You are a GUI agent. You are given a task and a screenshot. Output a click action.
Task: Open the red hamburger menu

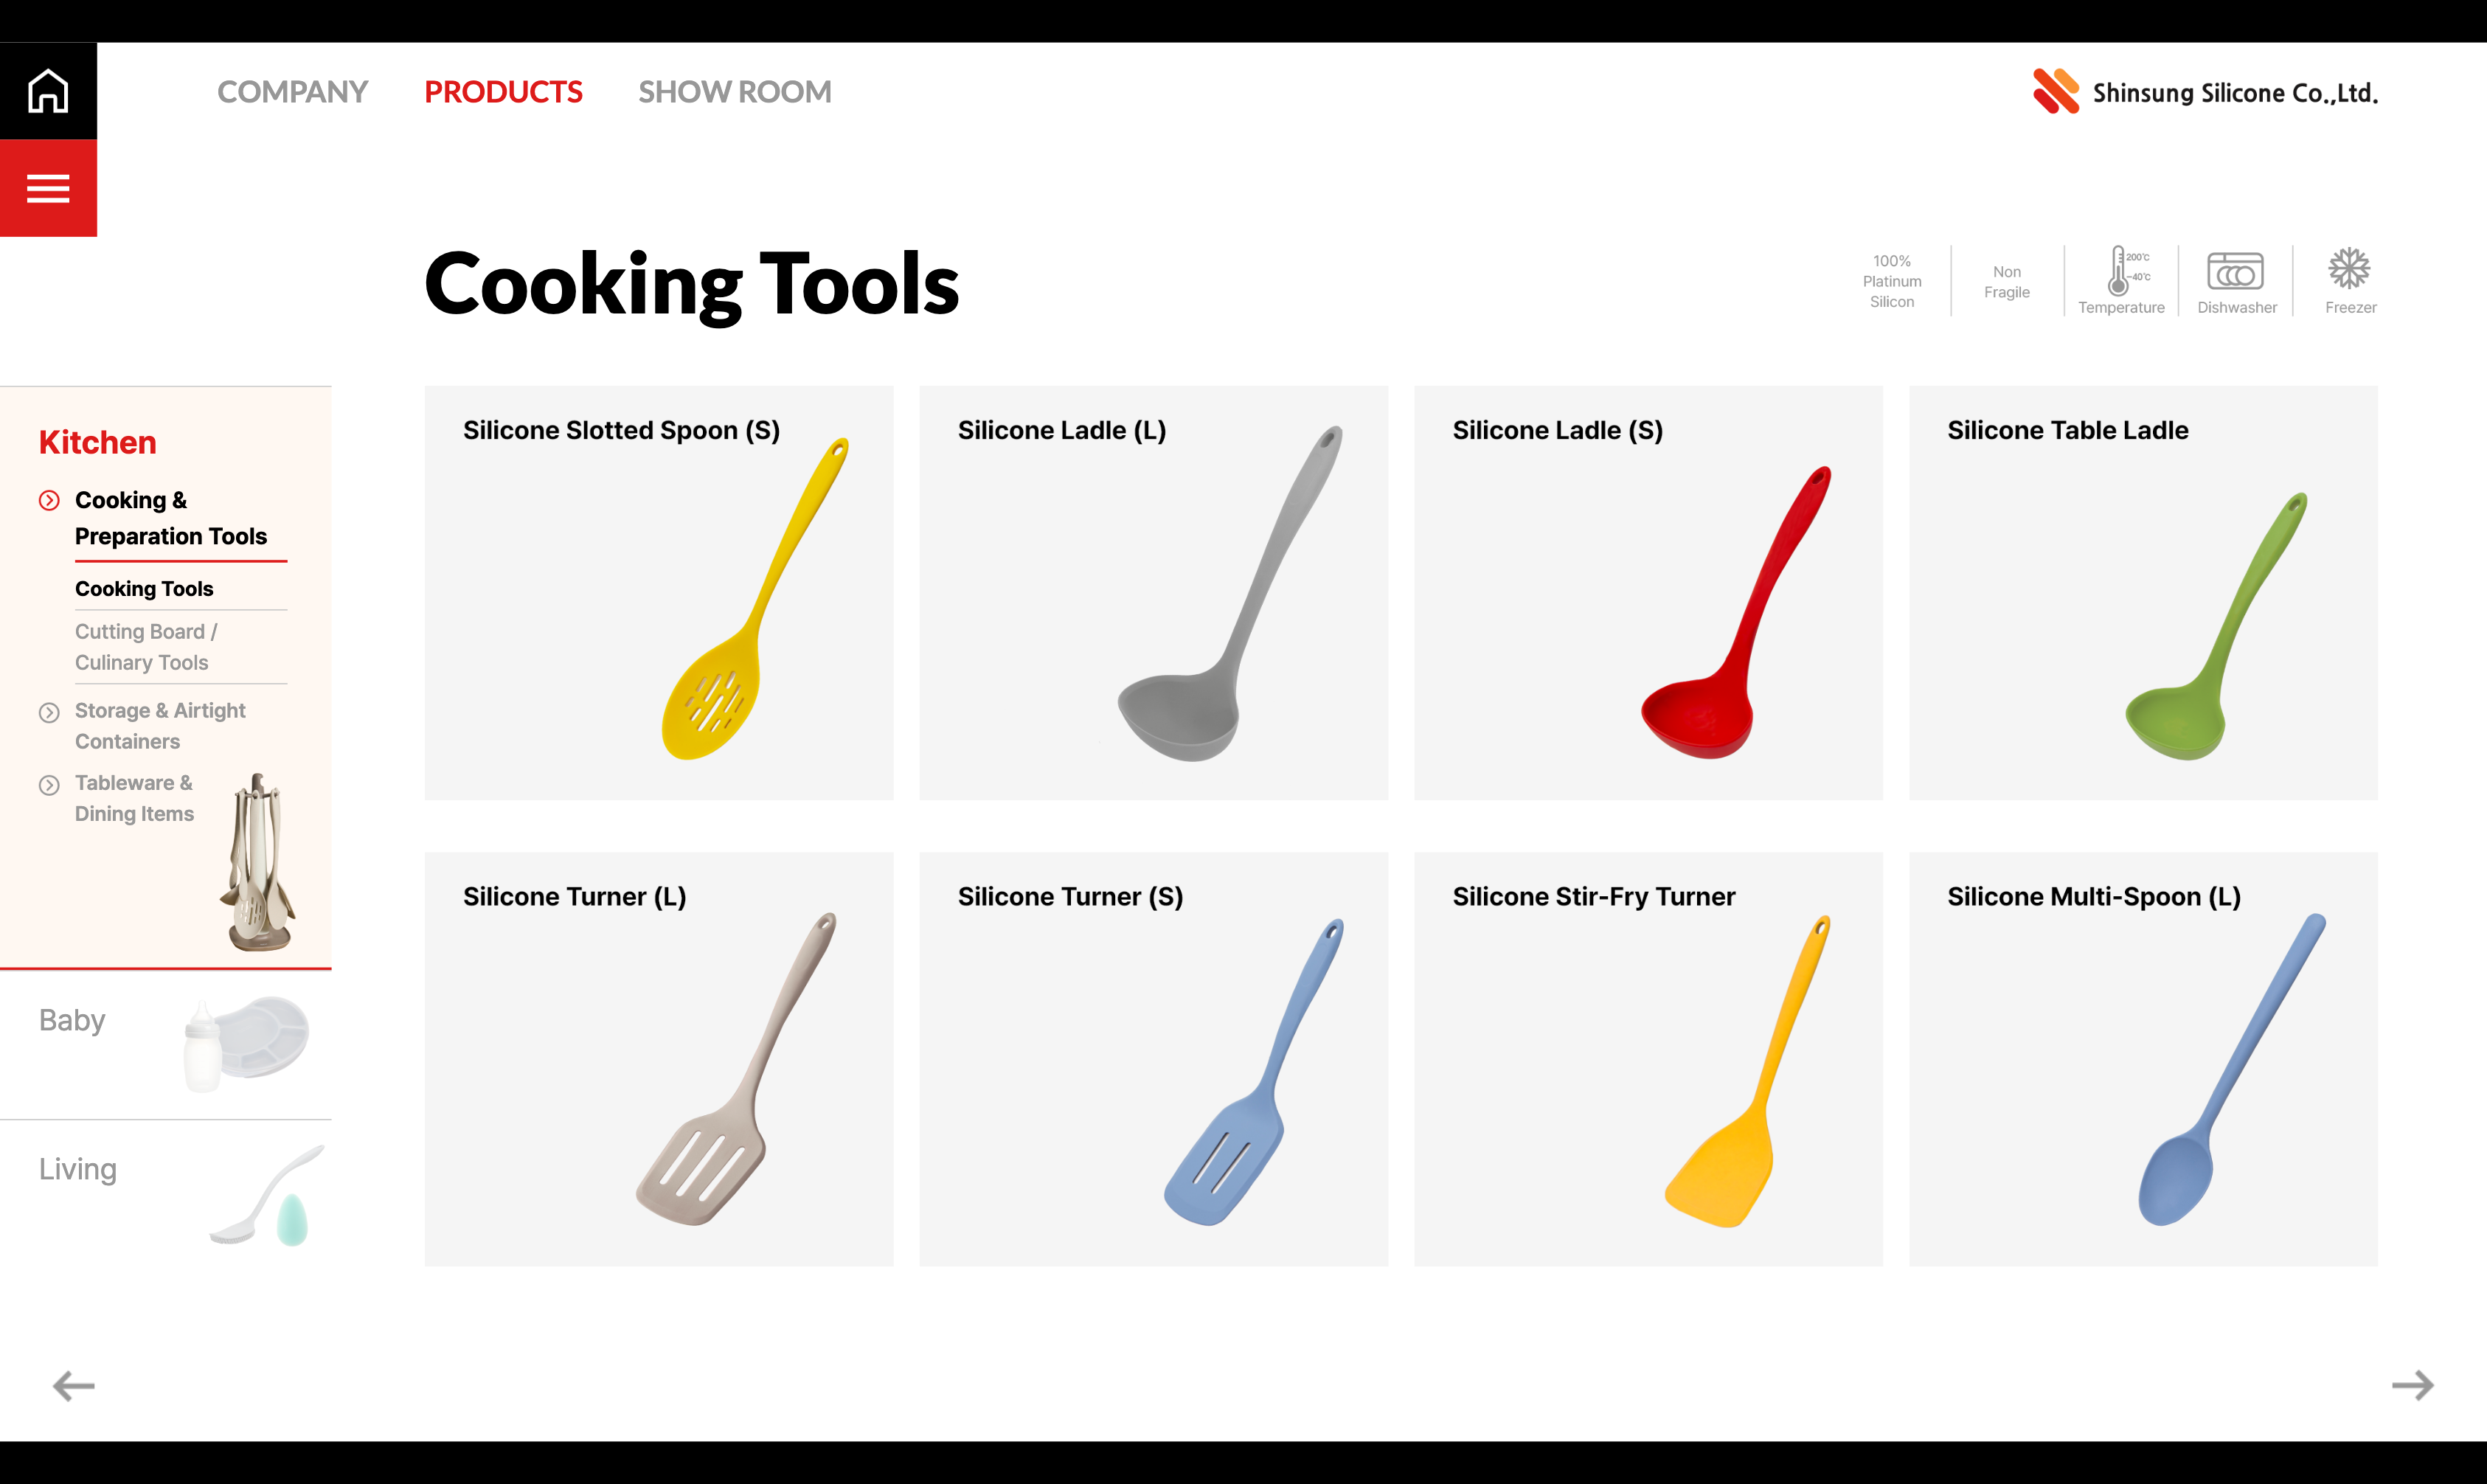[48, 188]
